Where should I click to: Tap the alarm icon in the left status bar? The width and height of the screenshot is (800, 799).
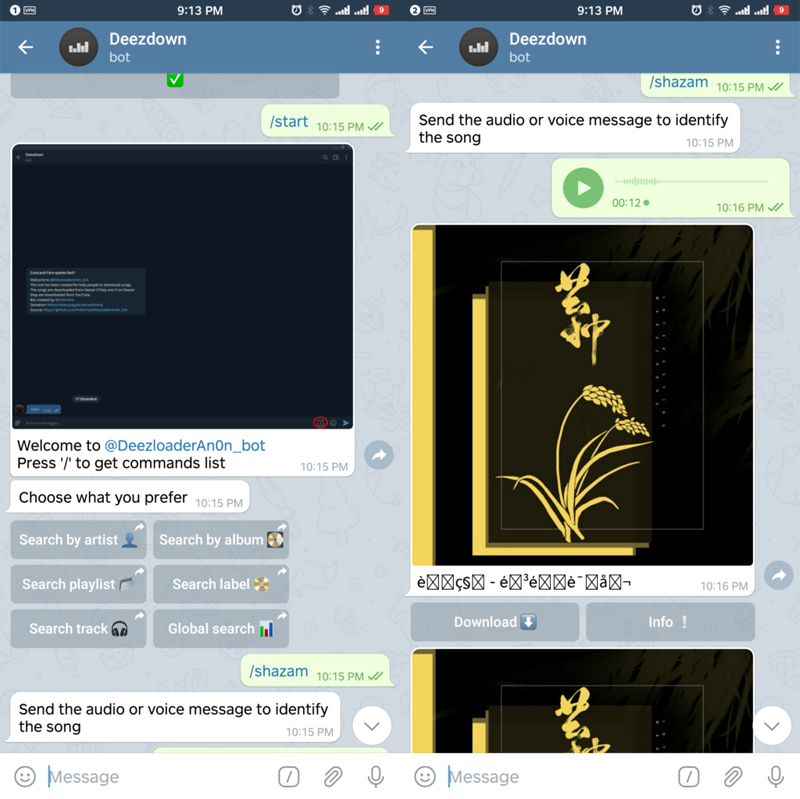click(x=296, y=10)
